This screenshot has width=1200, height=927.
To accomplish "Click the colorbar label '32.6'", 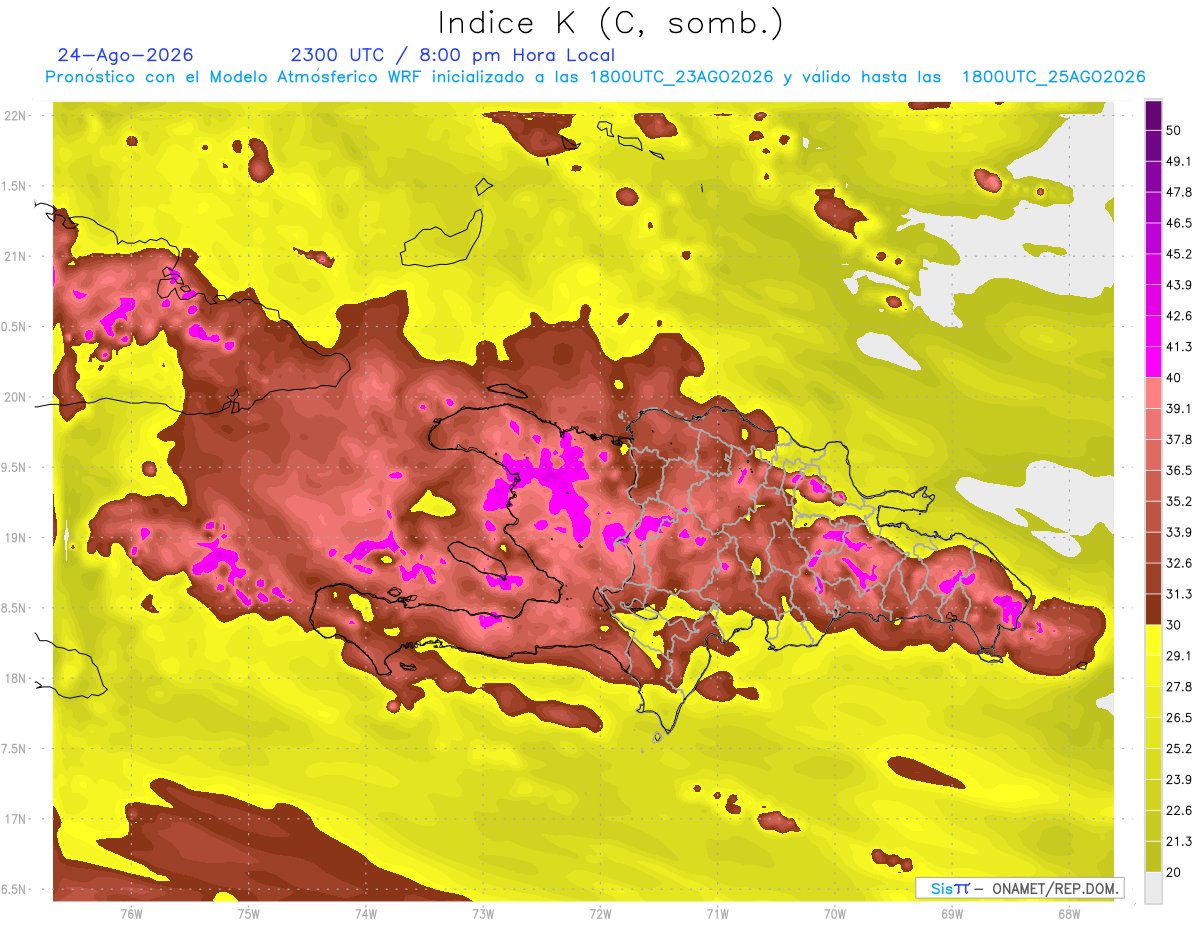I will [1178, 563].
